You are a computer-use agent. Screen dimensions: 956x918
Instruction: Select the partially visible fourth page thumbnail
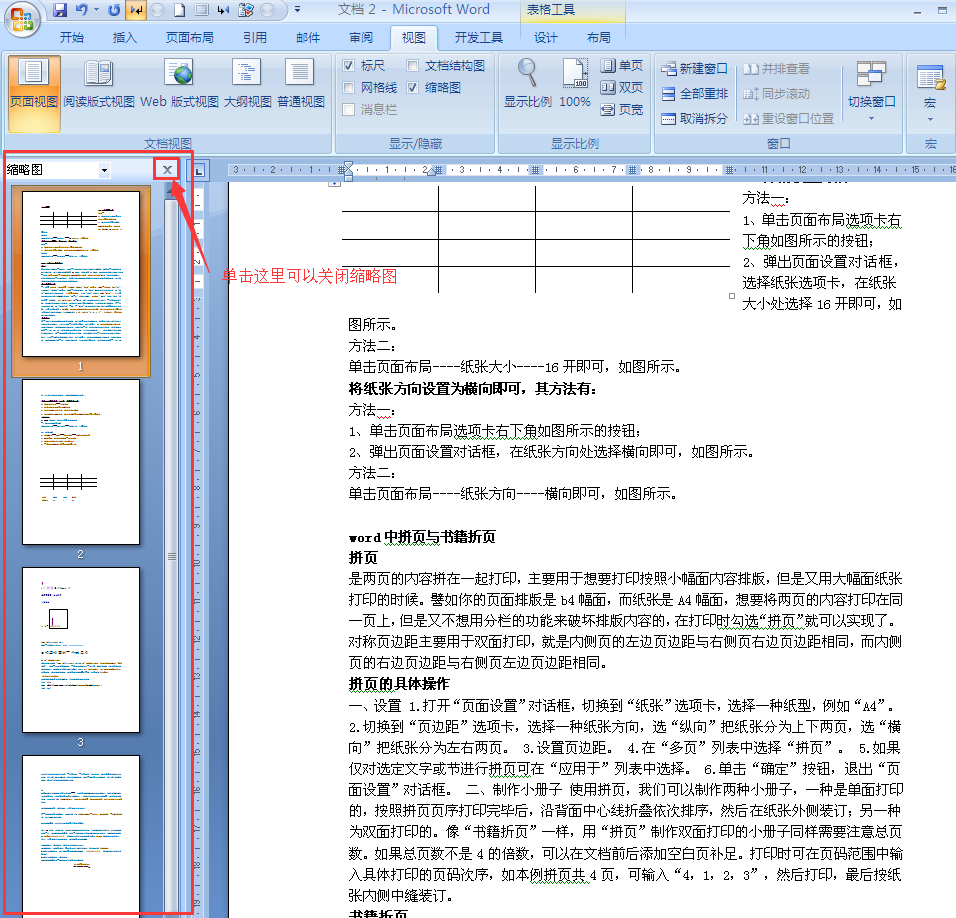click(x=81, y=836)
